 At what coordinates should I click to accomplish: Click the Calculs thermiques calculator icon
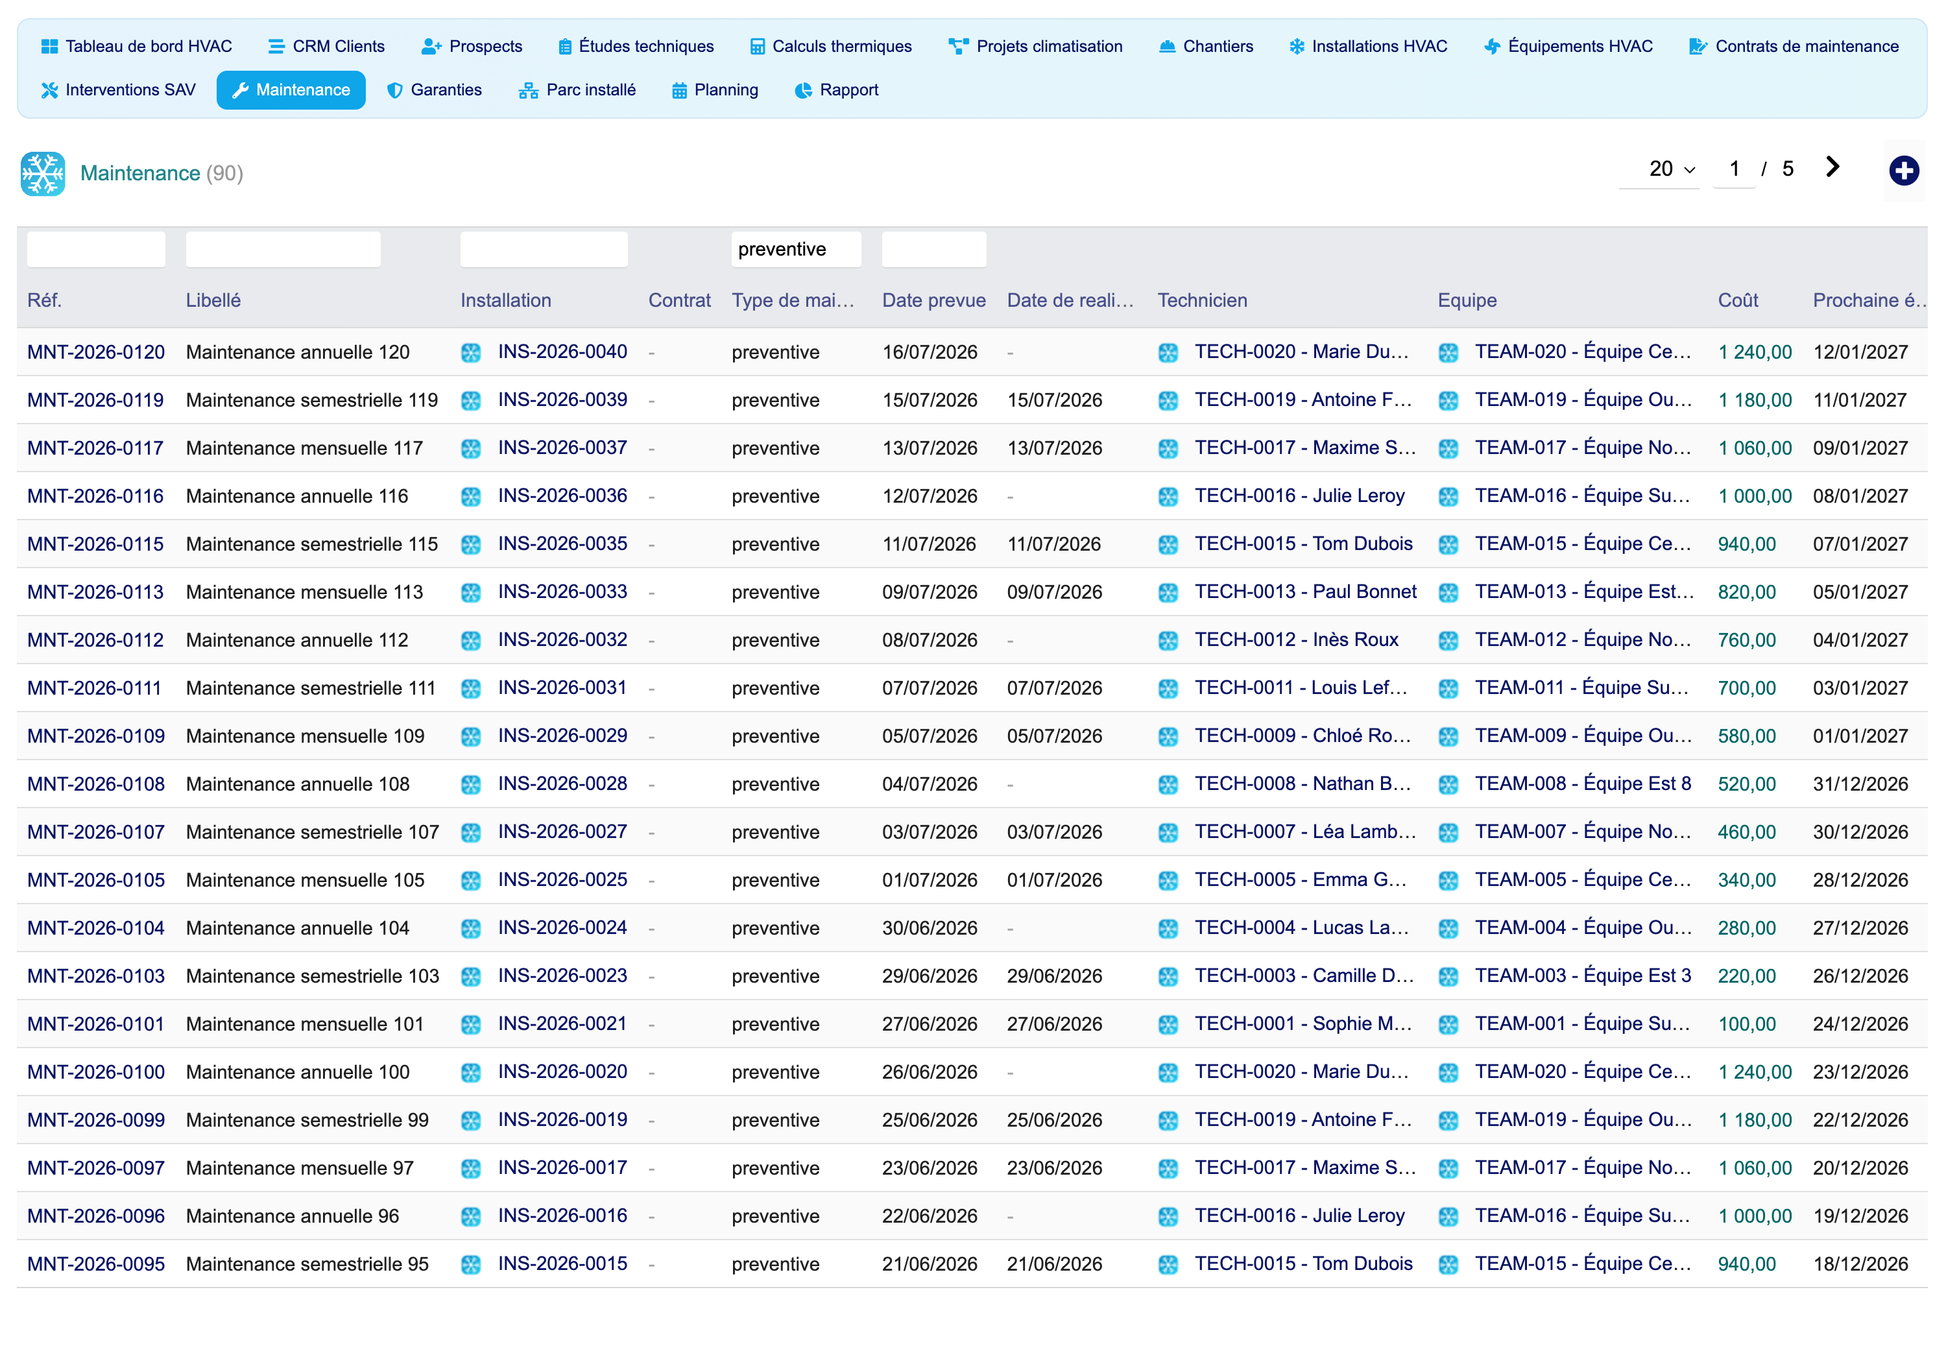click(757, 46)
